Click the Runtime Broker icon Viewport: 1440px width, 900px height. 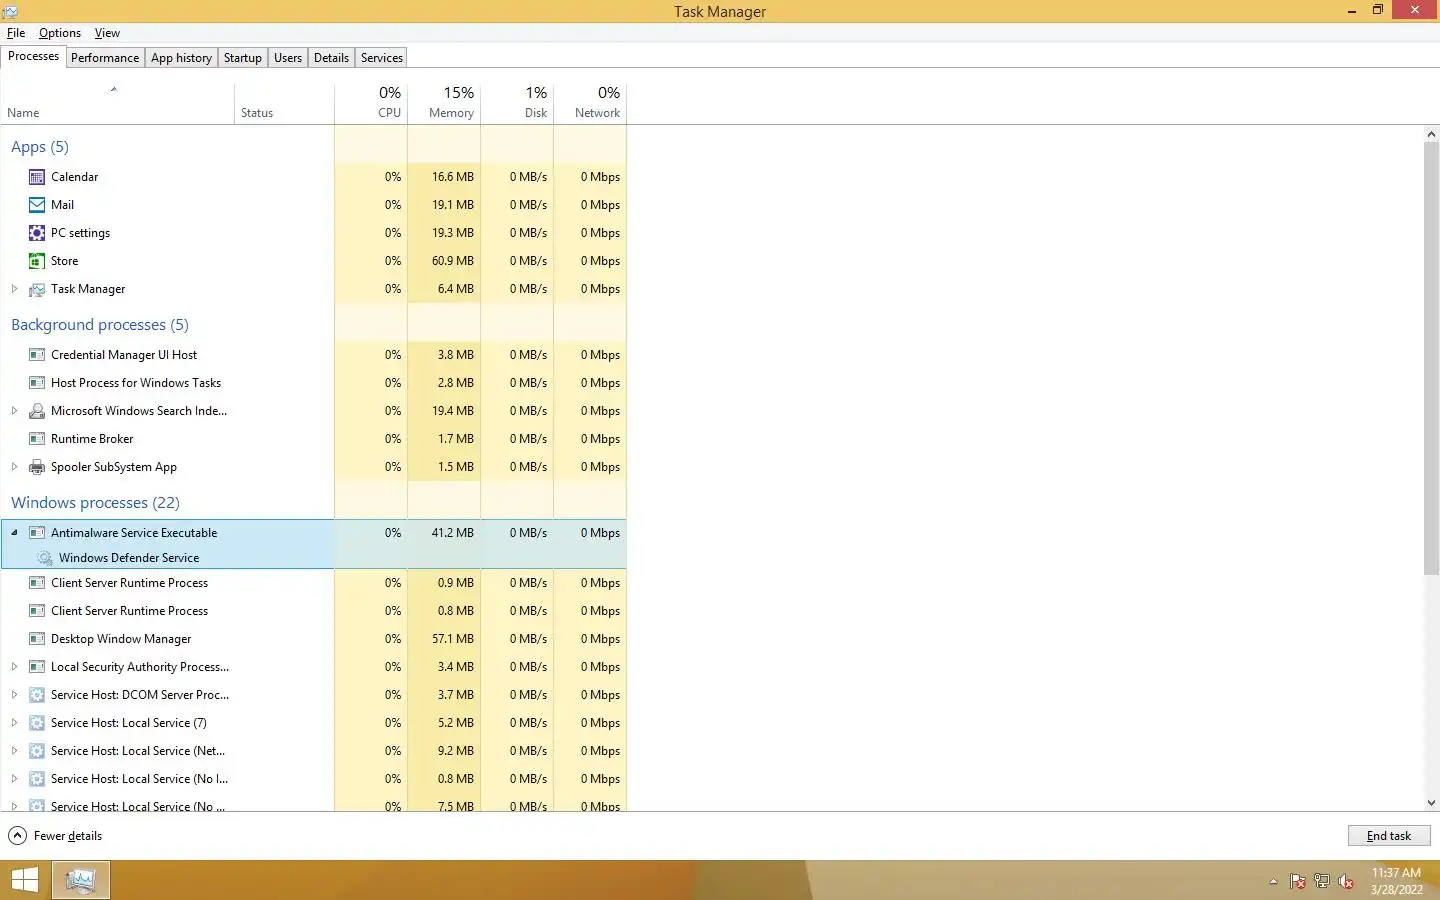coord(37,439)
